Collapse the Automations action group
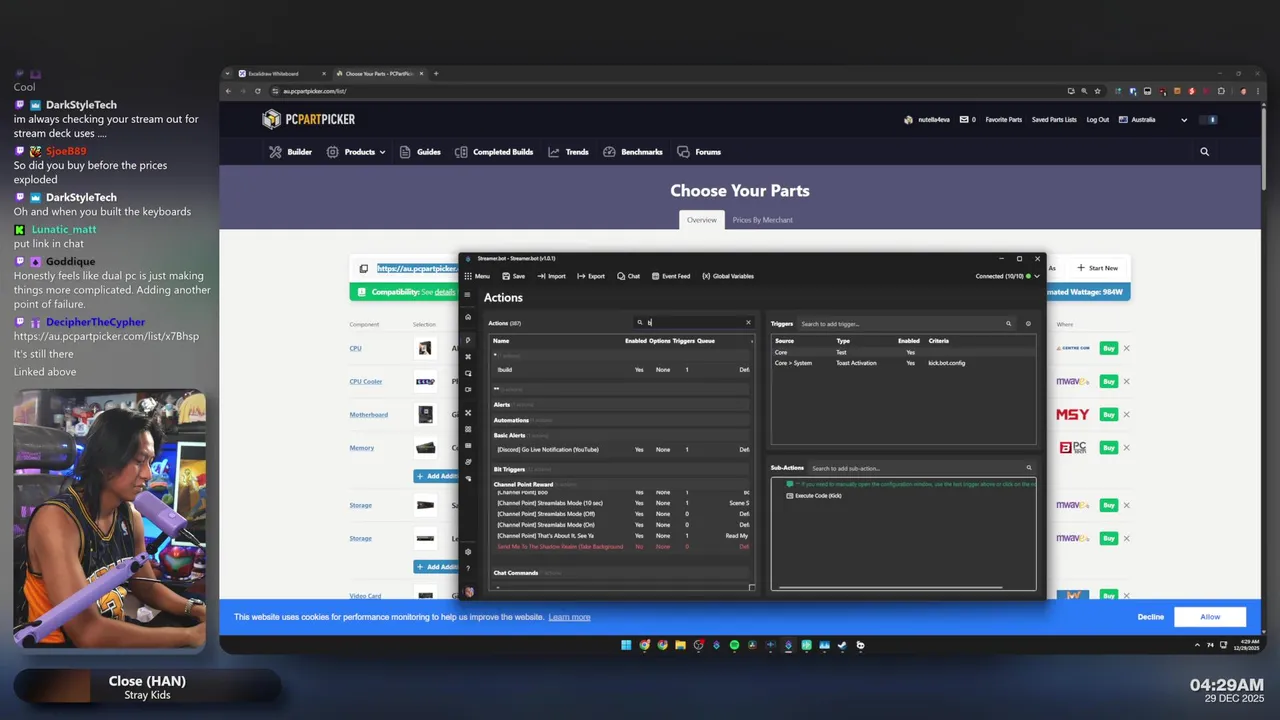1280x720 pixels. point(620,420)
